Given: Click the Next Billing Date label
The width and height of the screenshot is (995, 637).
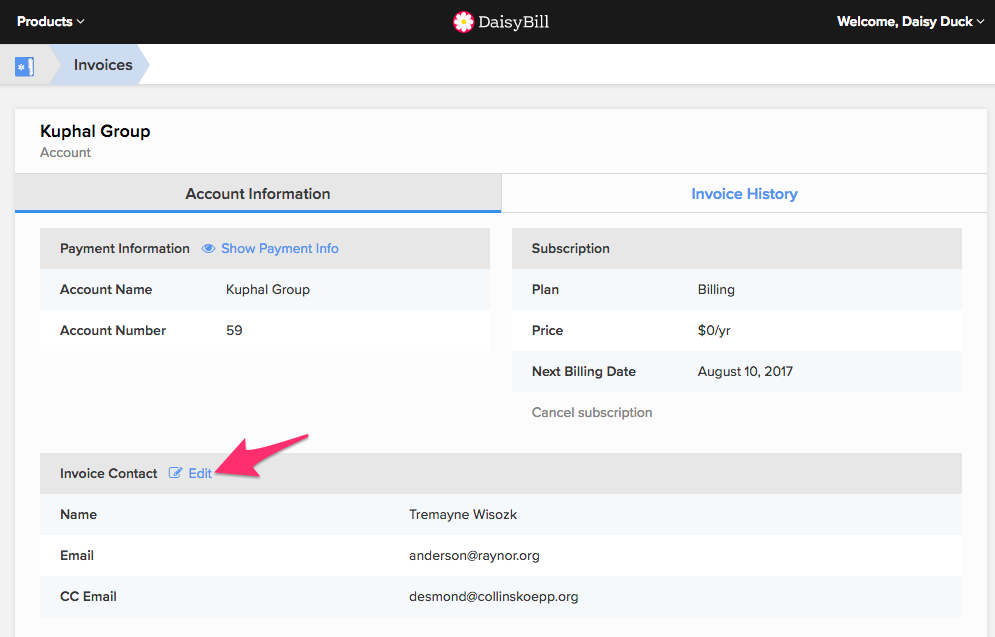Looking at the screenshot, I should click(x=583, y=372).
